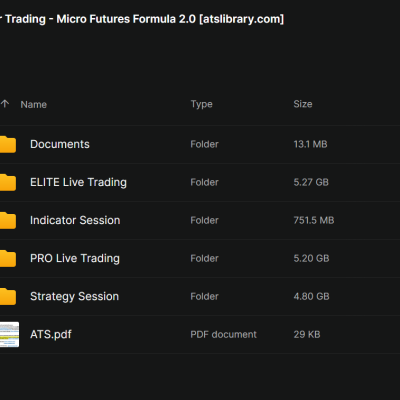This screenshot has width=400, height=400.
Task: Click the 5.27 GB size value
Action: pos(311,182)
